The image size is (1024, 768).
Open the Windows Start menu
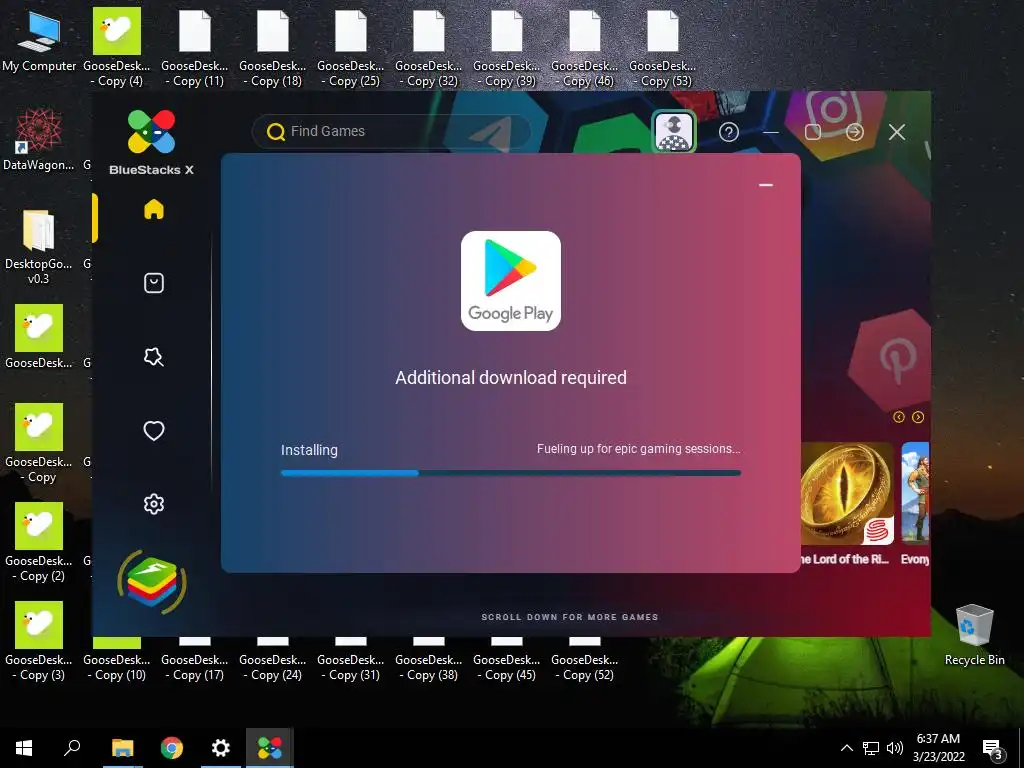tap(24, 748)
